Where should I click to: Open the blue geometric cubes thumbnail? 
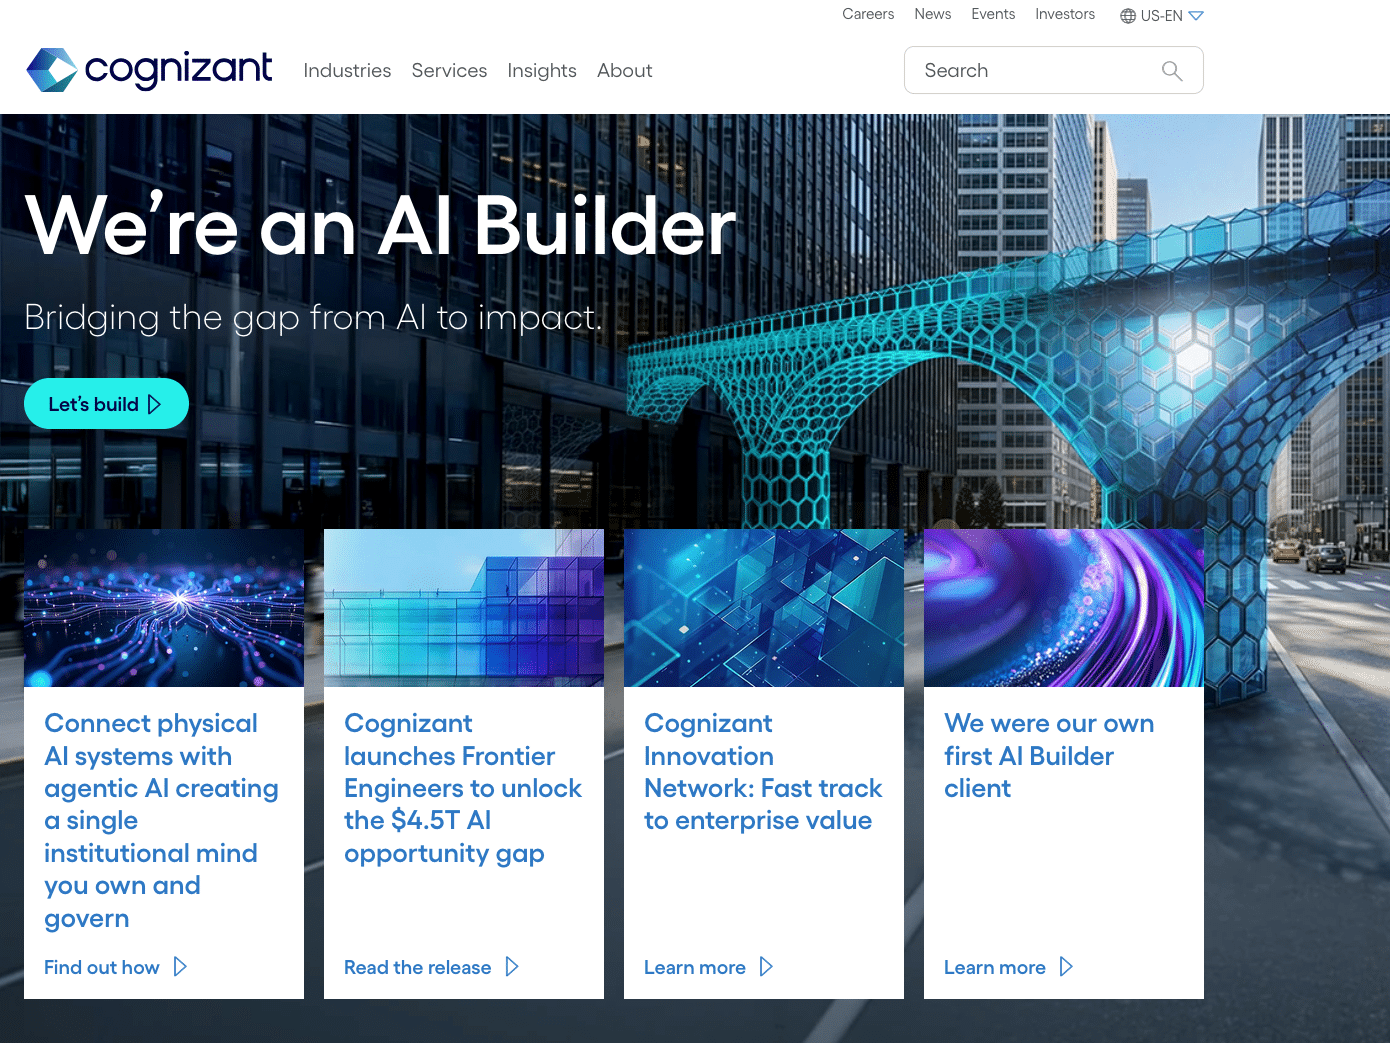[764, 608]
